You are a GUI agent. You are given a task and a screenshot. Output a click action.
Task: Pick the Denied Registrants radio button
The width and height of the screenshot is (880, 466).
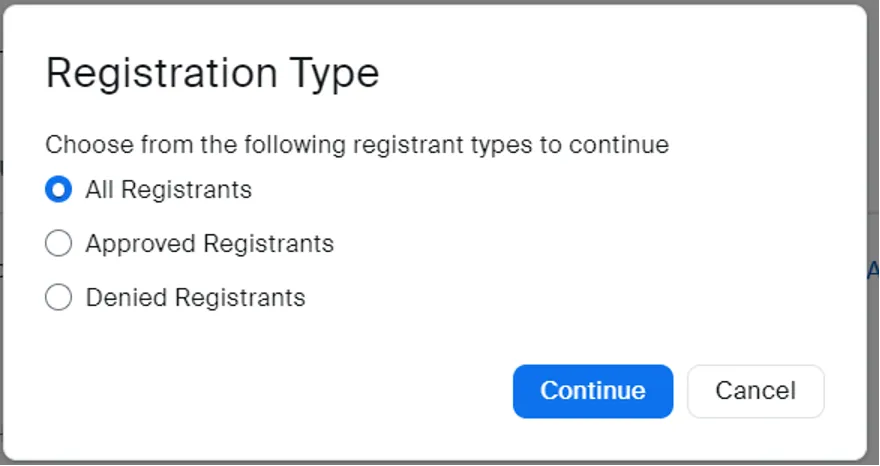(59, 297)
